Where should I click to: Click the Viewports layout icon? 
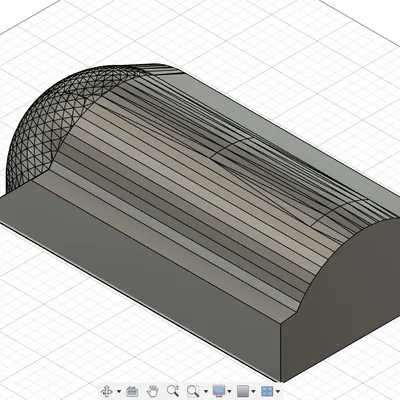[x=267, y=391]
